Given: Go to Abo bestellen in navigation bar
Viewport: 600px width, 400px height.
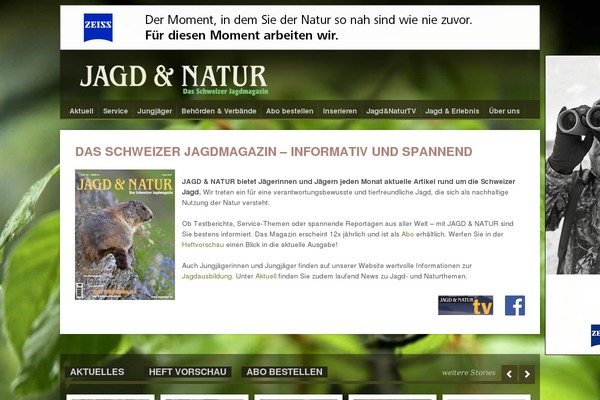Looking at the screenshot, I should 290,111.
